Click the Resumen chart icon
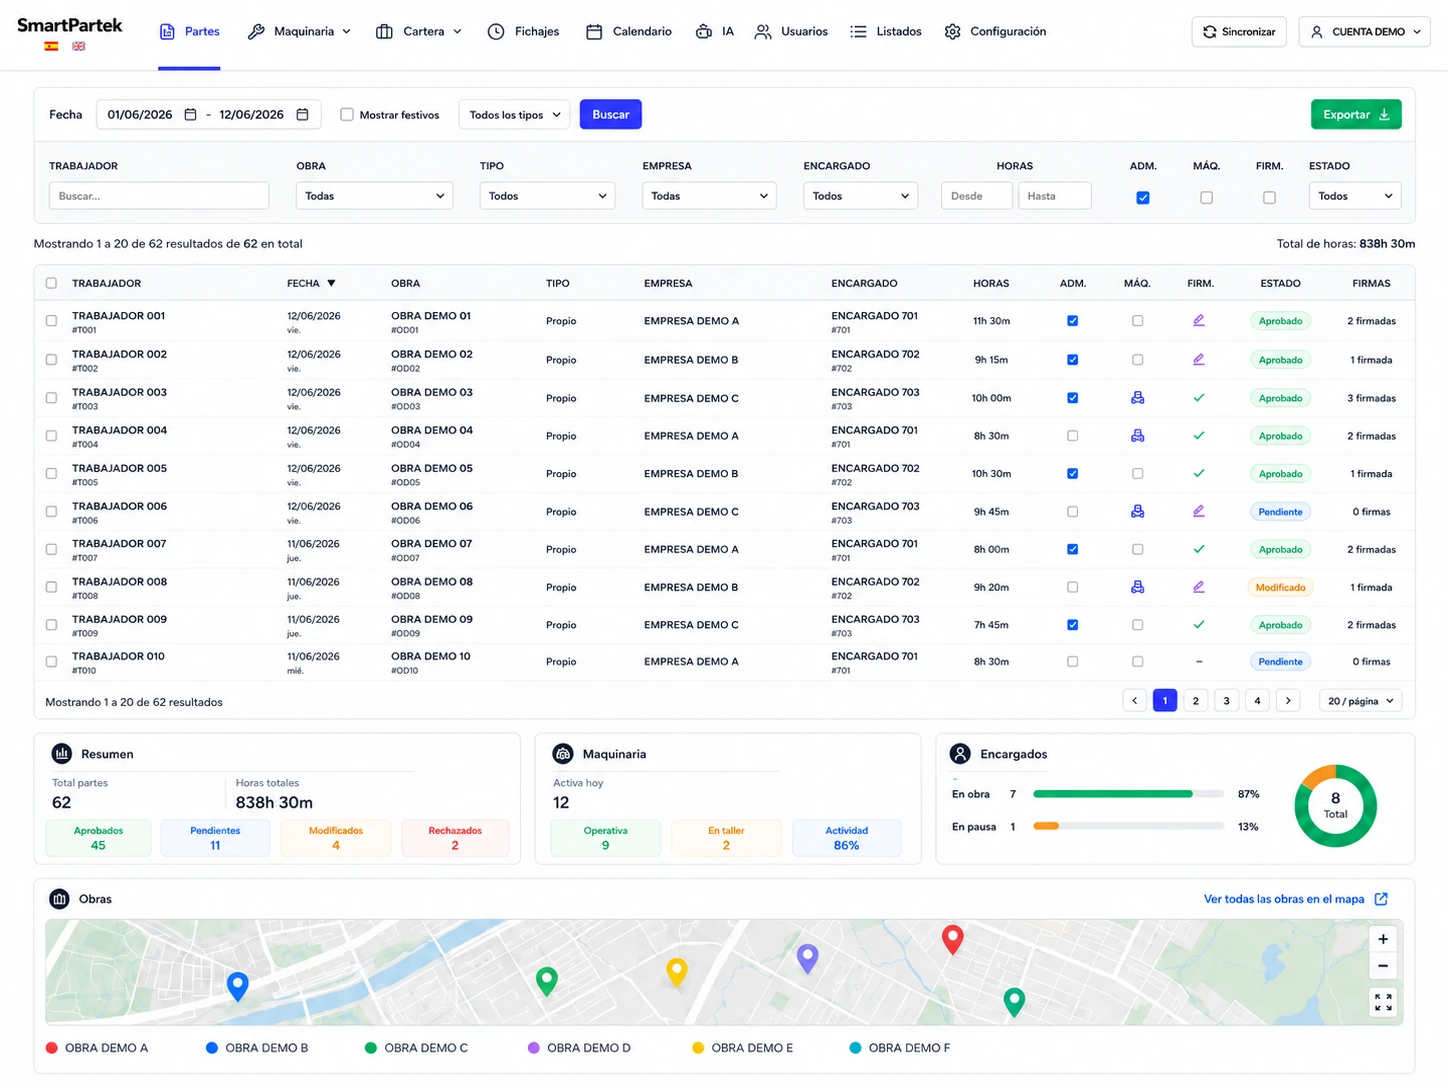Viewport: 1448px width, 1086px height. pyautogui.click(x=61, y=754)
